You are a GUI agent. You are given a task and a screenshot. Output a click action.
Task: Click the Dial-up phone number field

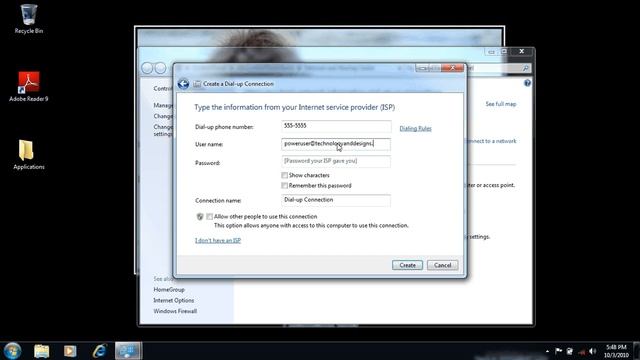click(x=336, y=126)
